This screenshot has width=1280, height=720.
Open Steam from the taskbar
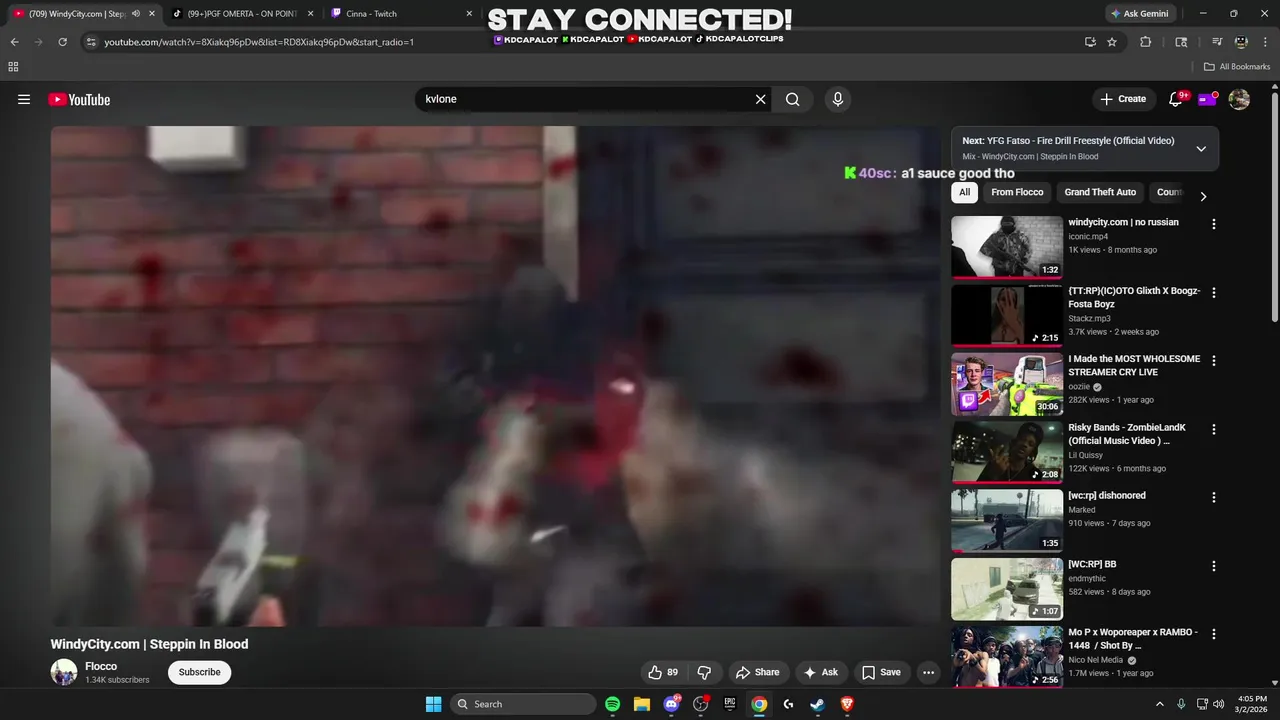[817, 704]
